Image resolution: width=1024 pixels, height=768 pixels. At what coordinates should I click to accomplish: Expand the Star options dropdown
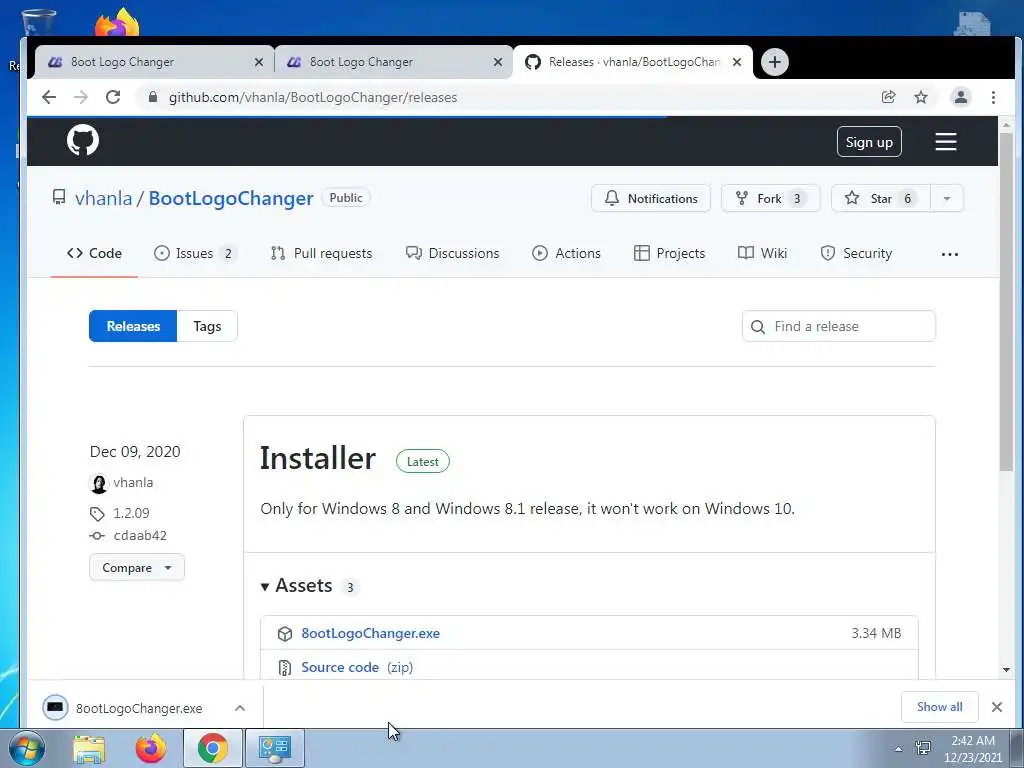click(x=946, y=199)
